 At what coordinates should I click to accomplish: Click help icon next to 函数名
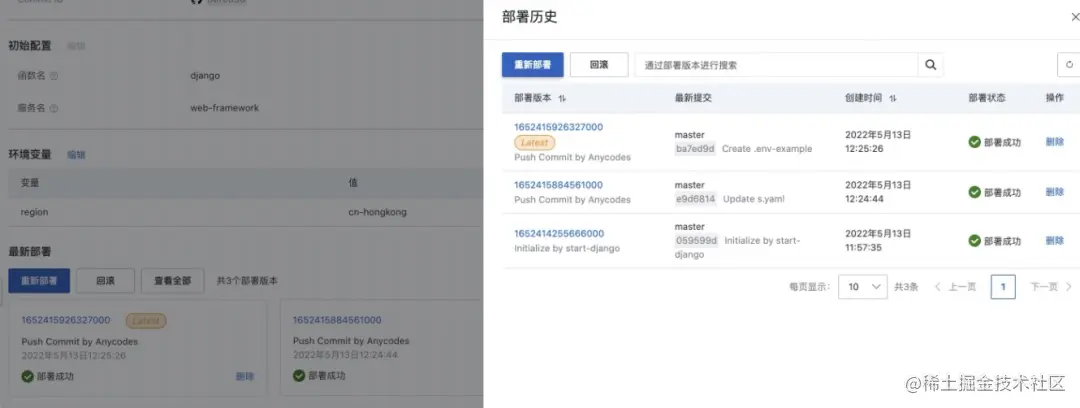click(54, 76)
